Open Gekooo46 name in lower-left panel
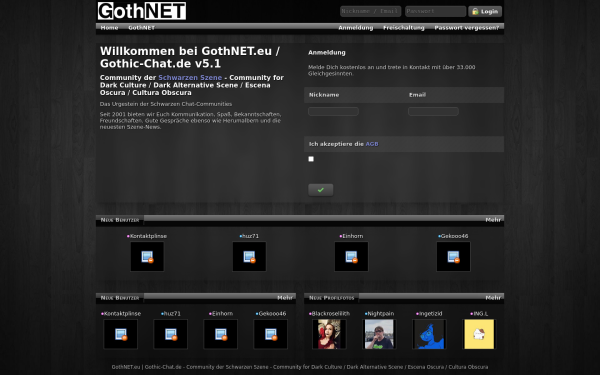 tap(272, 313)
